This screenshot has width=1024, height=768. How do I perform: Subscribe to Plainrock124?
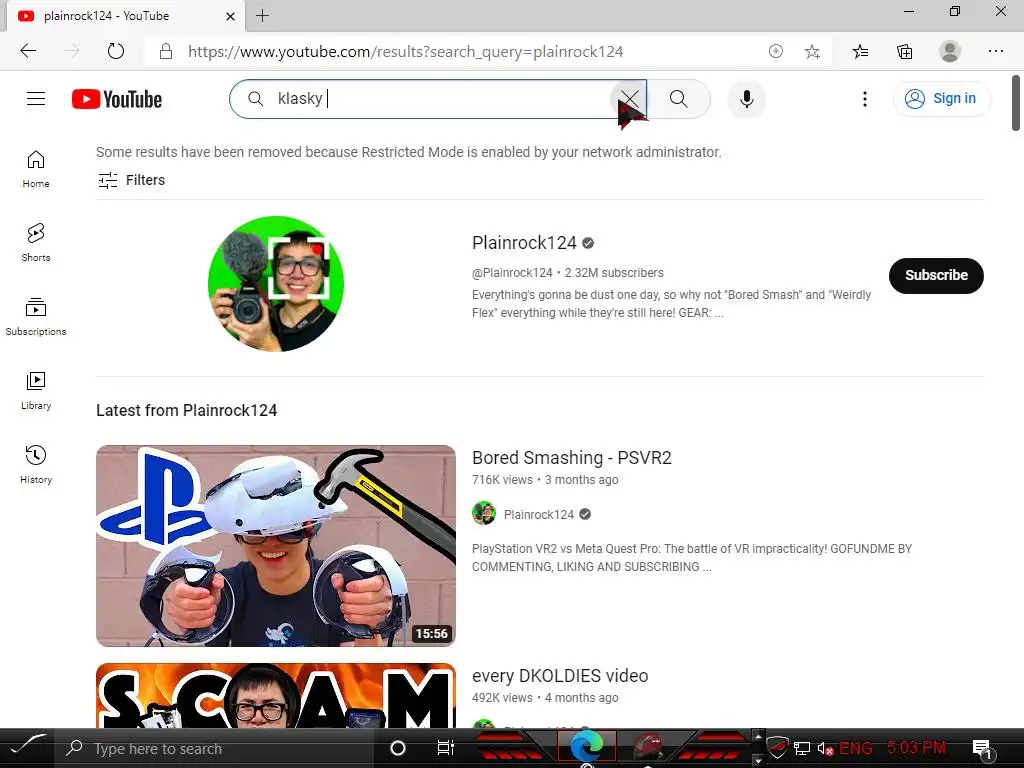[936, 276]
